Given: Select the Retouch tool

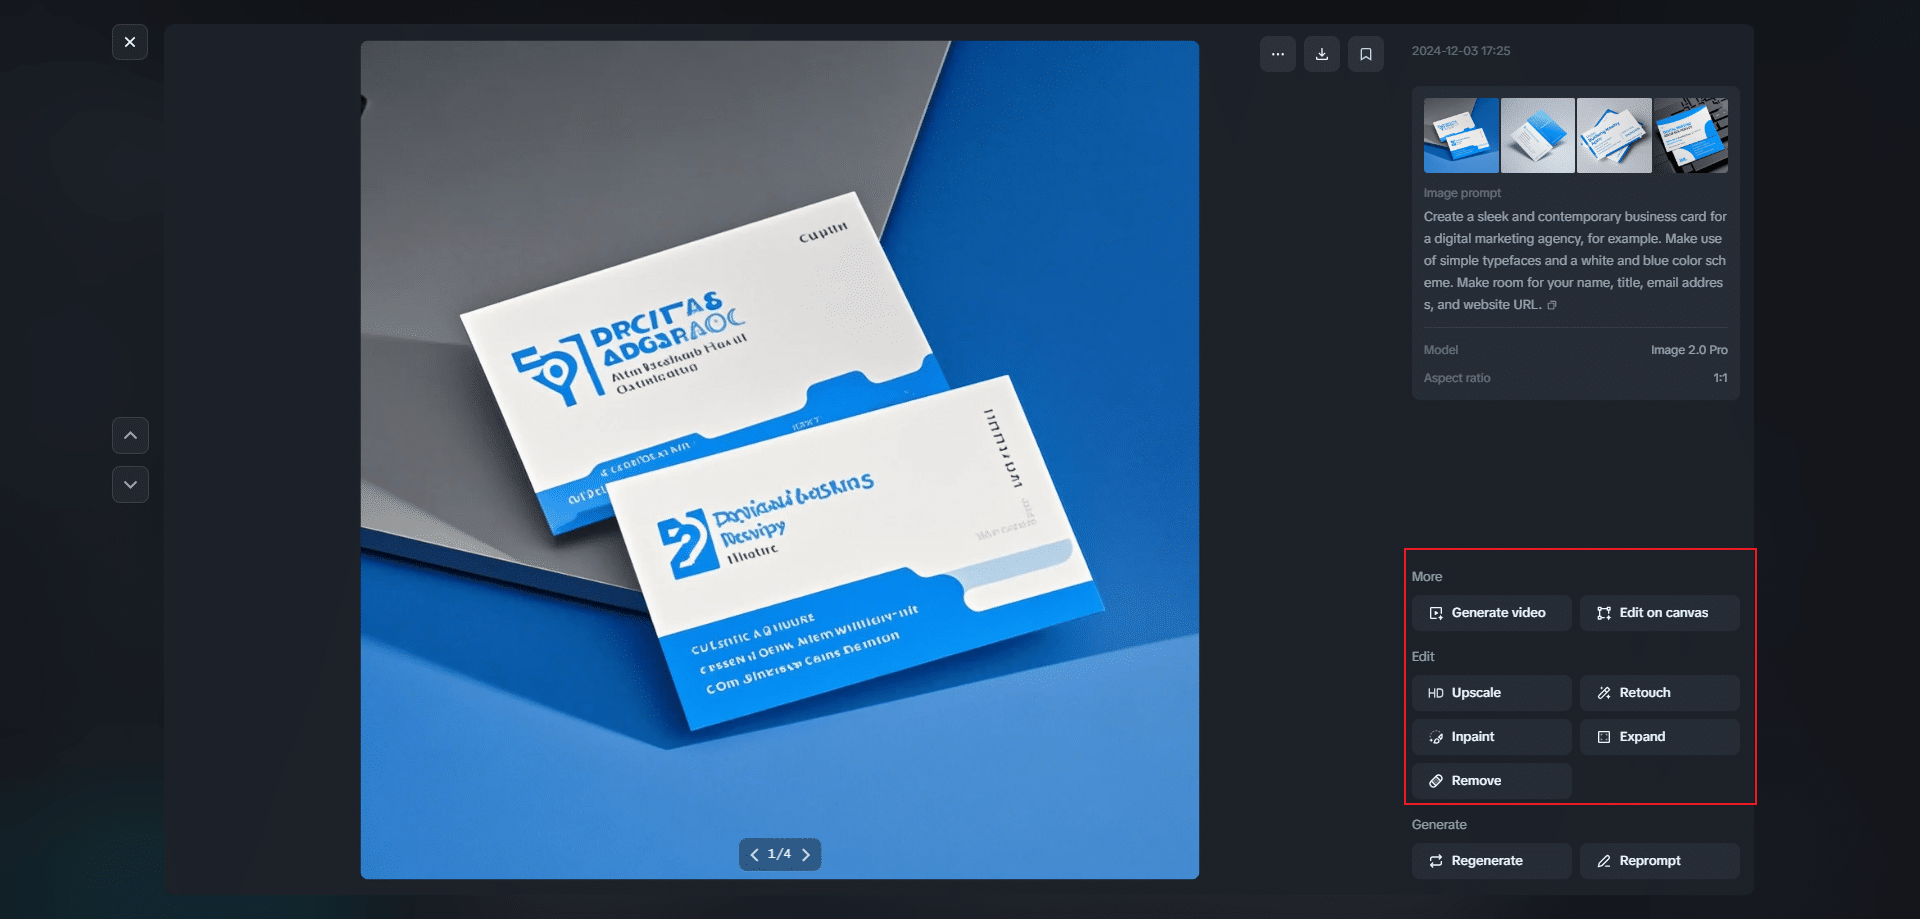Looking at the screenshot, I should (1658, 692).
